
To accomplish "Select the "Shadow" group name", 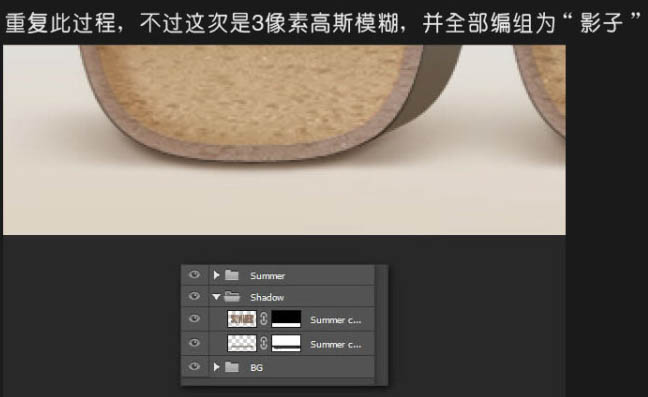I will pos(267,297).
